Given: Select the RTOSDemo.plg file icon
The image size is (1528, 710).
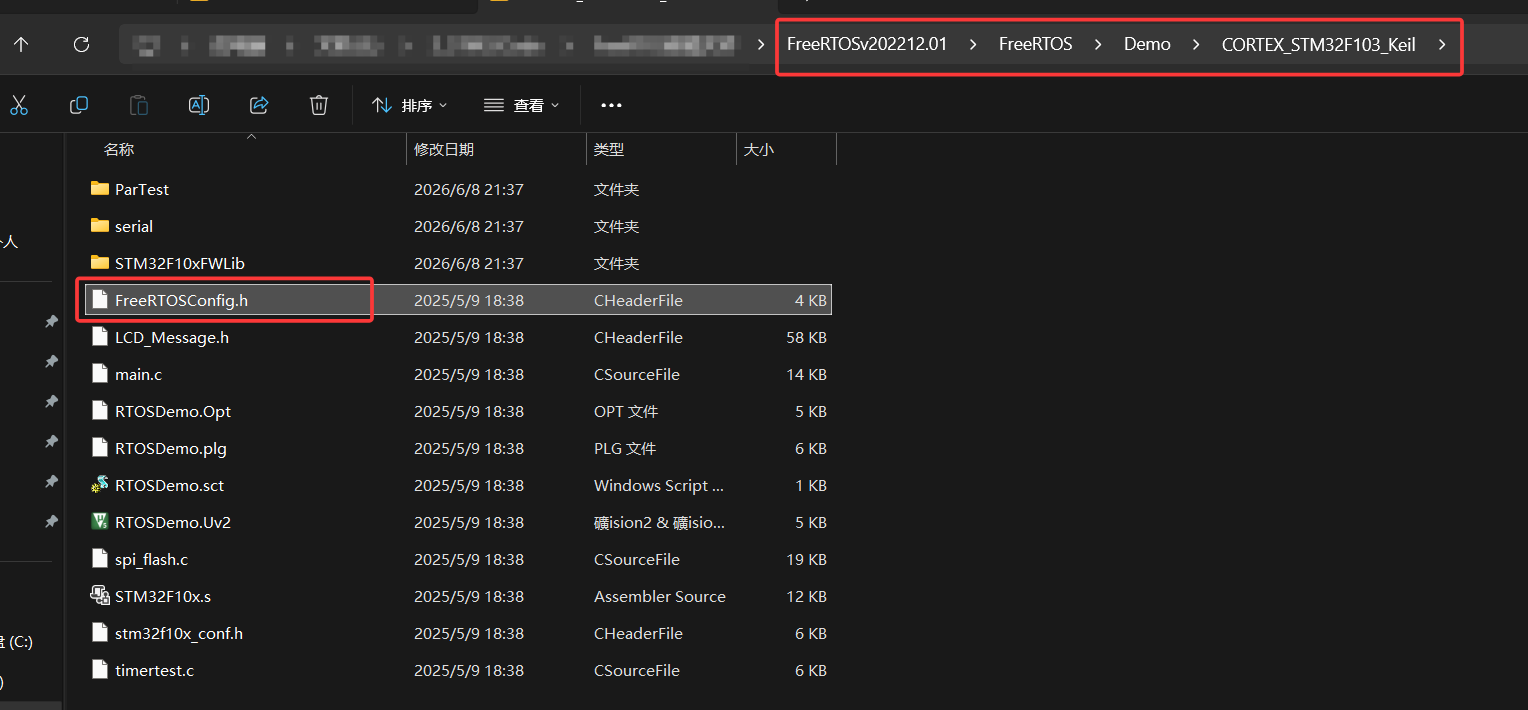Looking at the screenshot, I should 99,448.
